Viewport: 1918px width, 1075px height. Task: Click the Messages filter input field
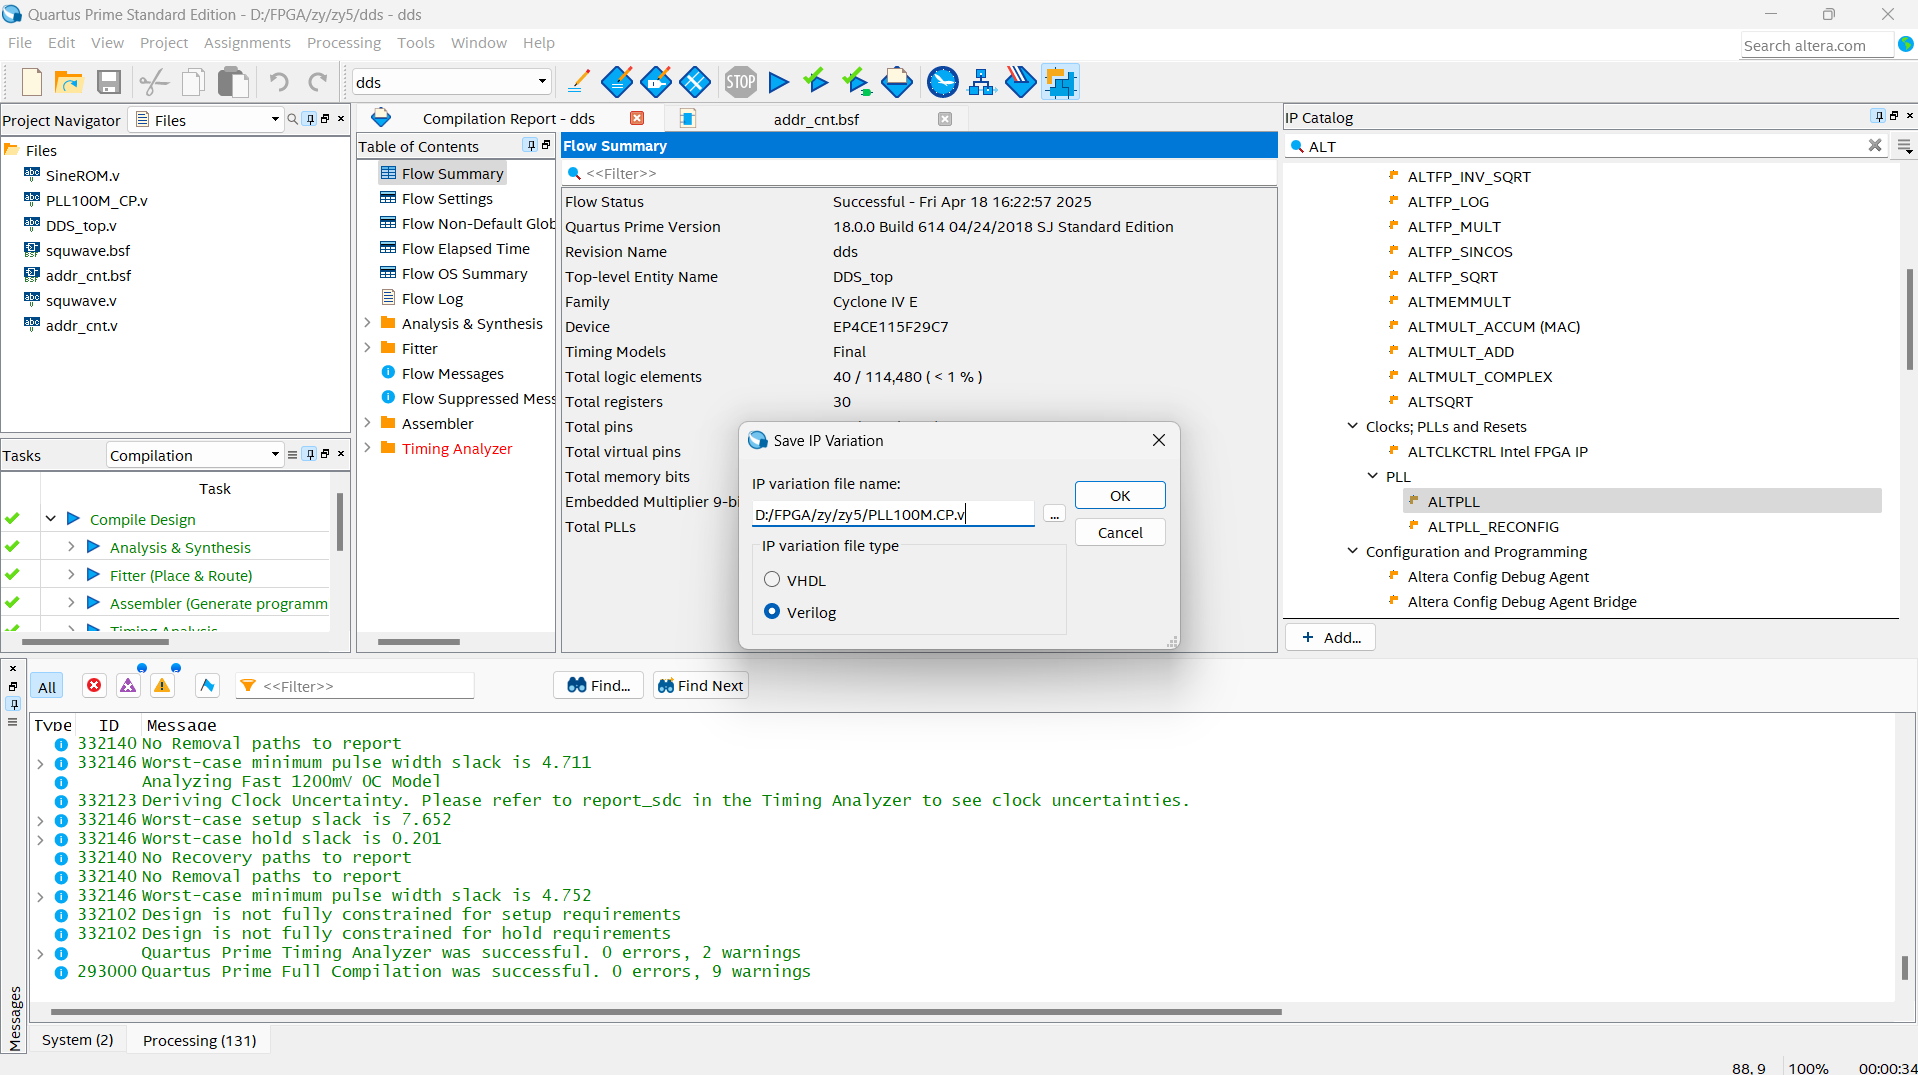[x=355, y=686]
